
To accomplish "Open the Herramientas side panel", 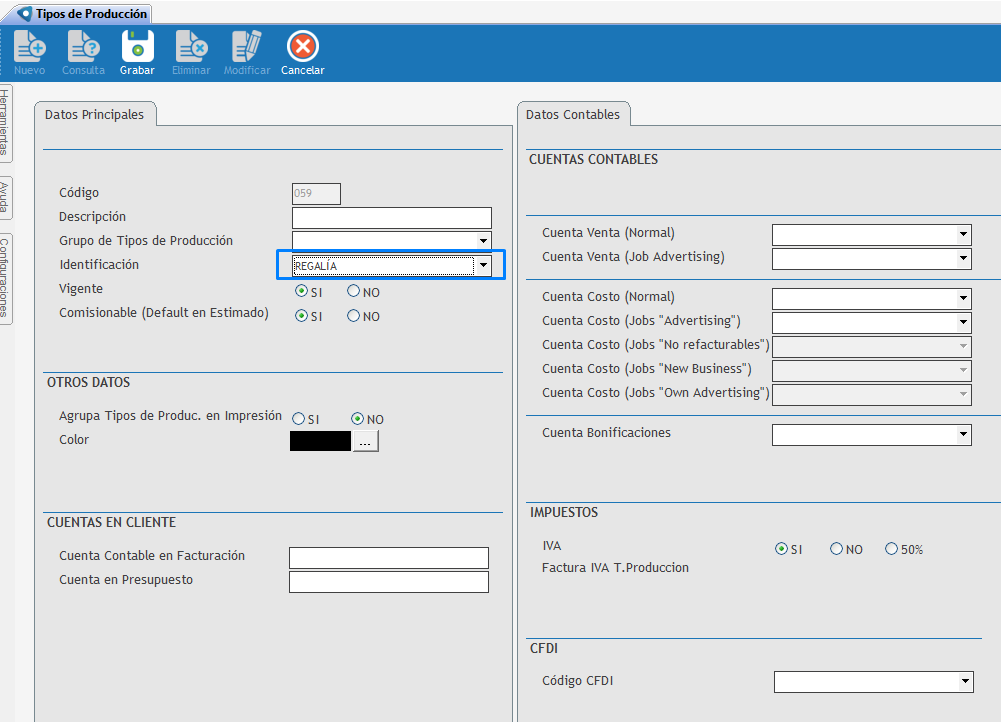I will tap(6, 124).
